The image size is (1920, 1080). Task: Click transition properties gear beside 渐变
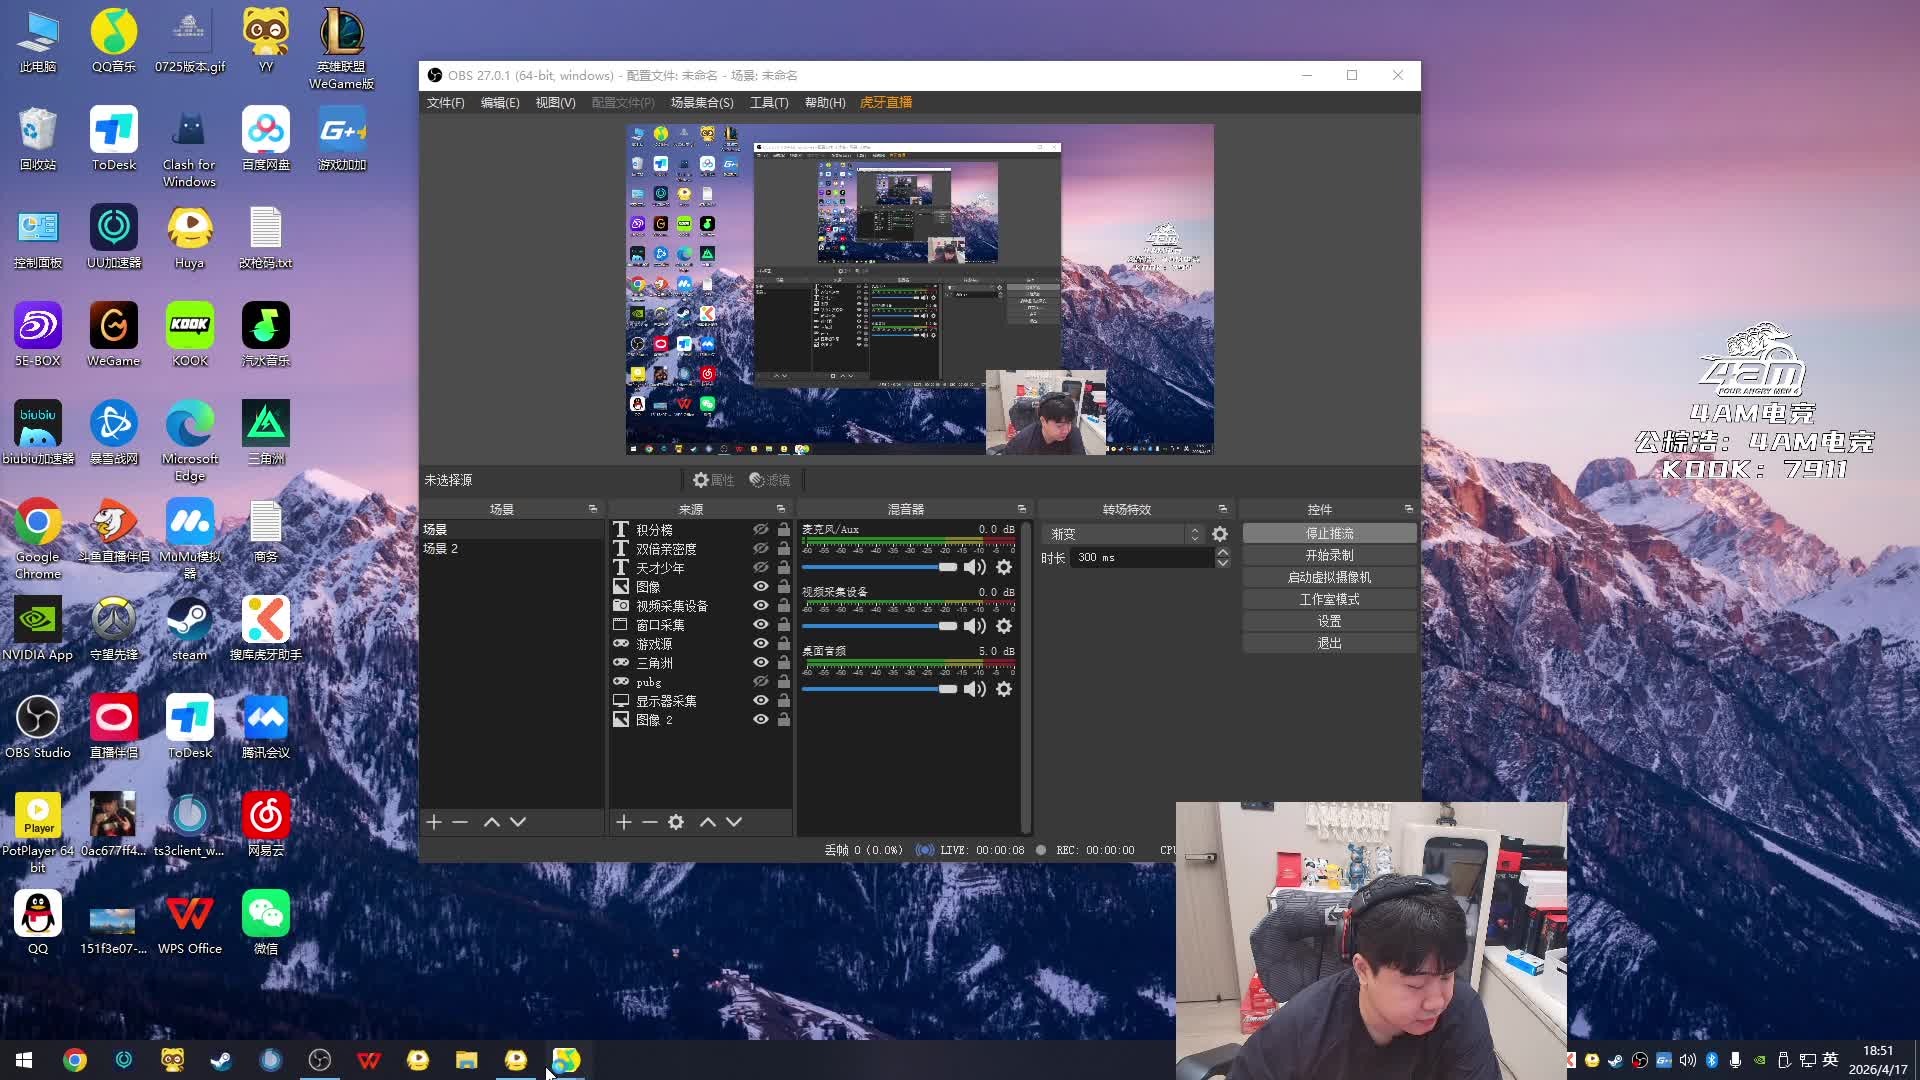pos(1220,534)
